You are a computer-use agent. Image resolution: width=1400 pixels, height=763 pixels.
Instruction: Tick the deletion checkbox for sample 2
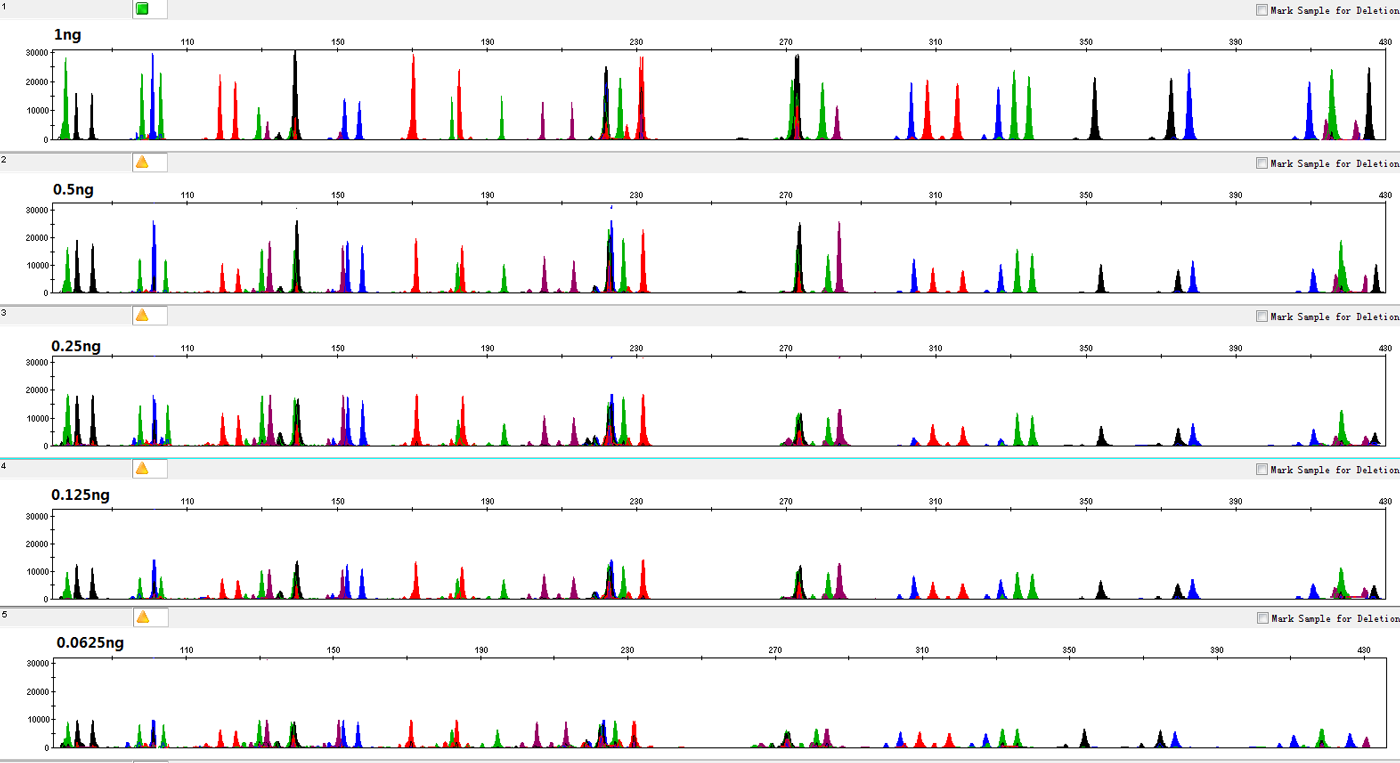coord(1262,163)
